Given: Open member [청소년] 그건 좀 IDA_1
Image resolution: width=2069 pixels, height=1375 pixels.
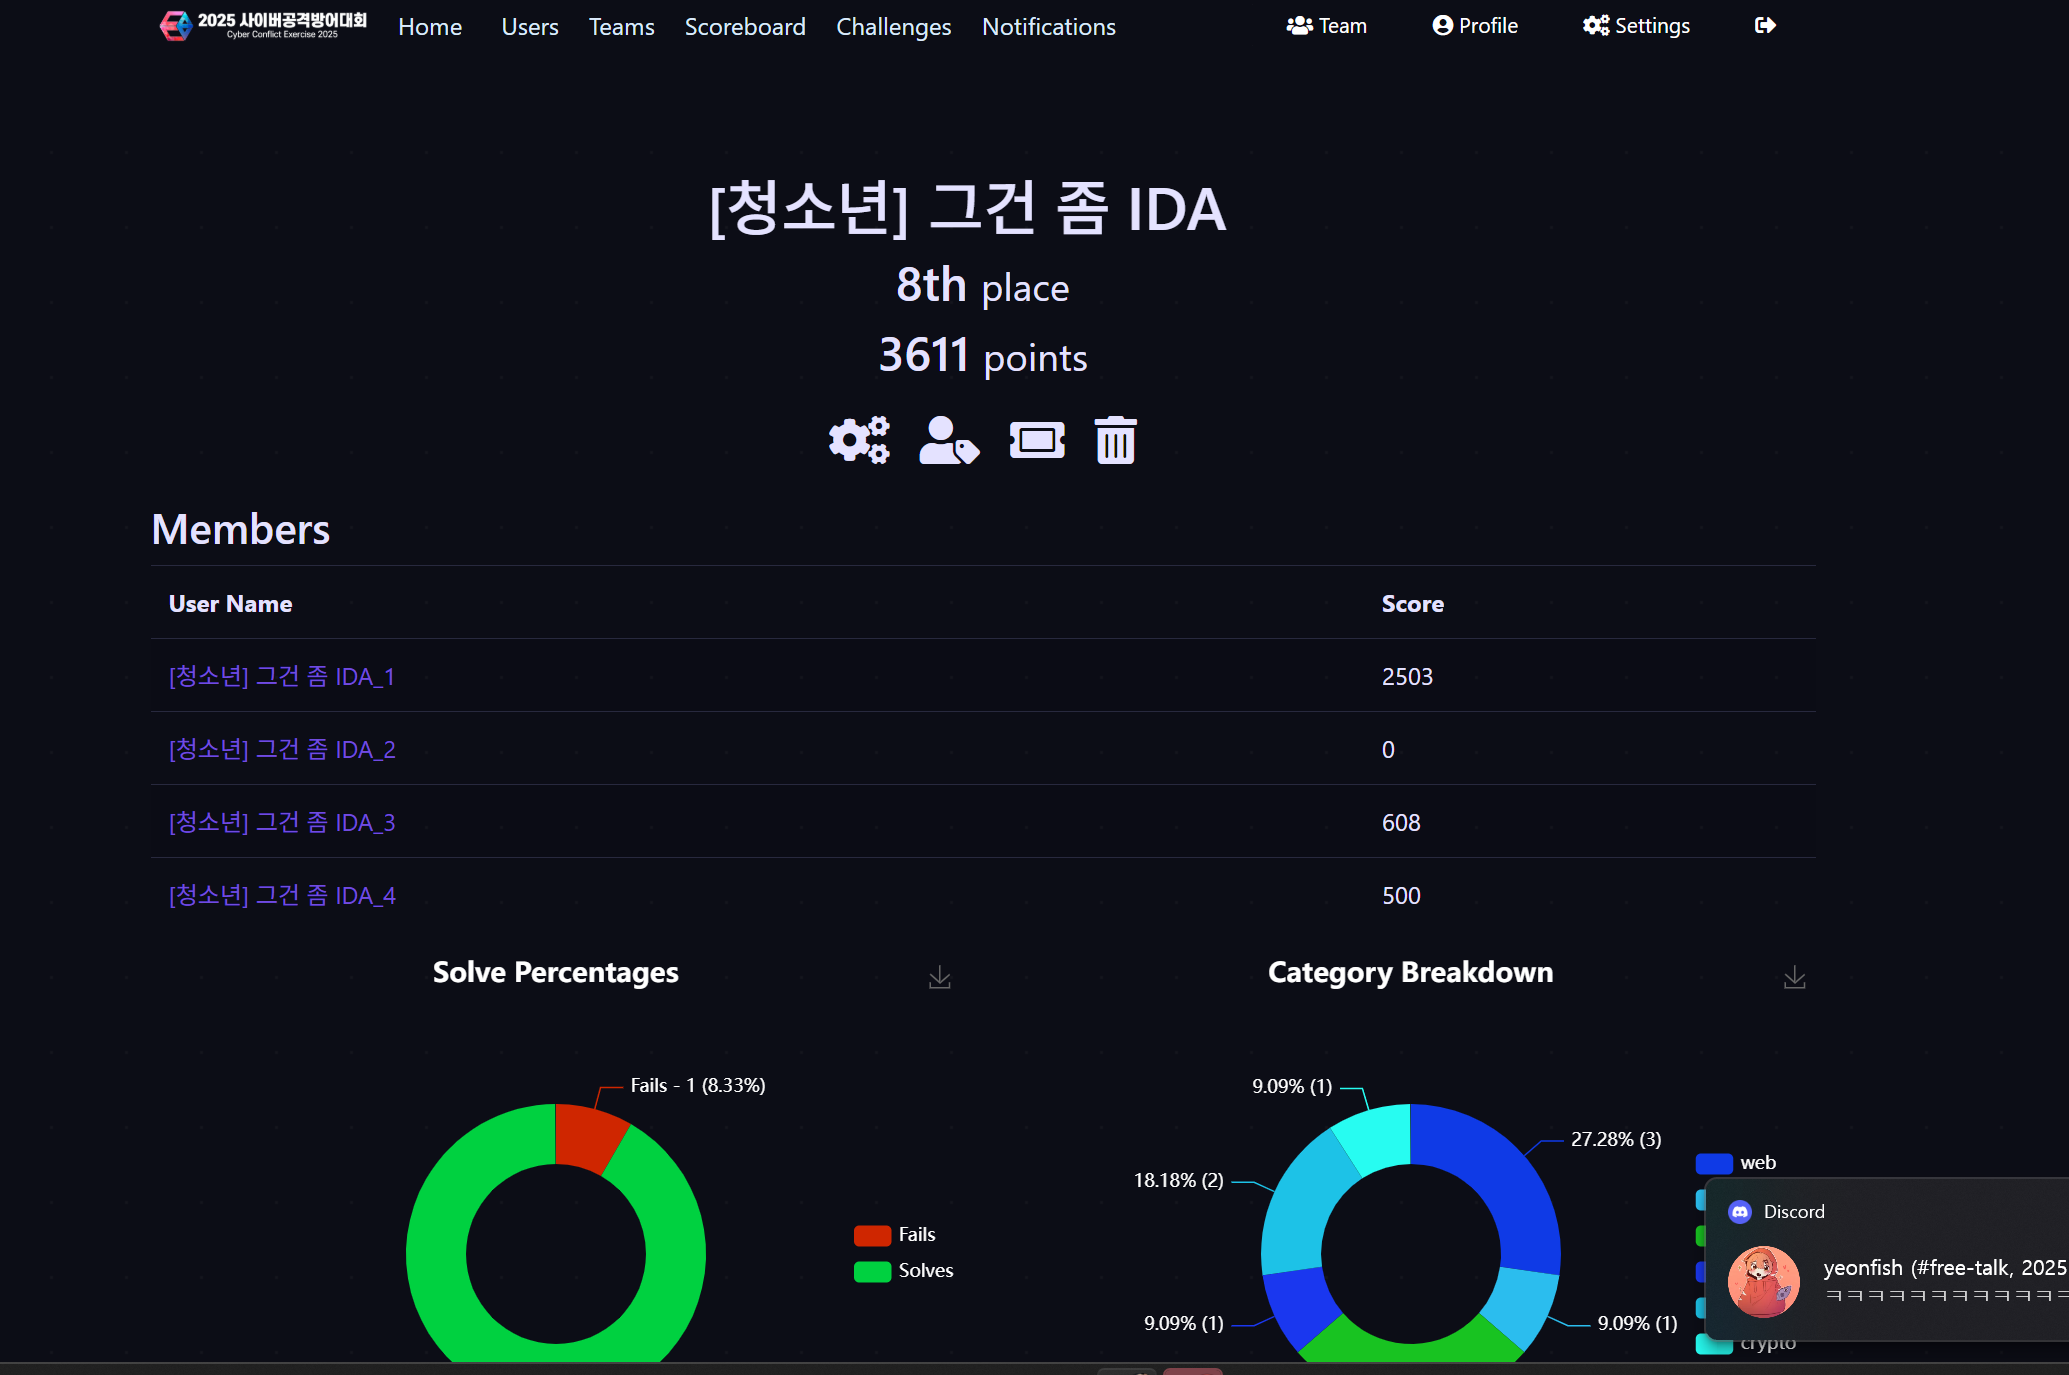Looking at the screenshot, I should coord(282,677).
